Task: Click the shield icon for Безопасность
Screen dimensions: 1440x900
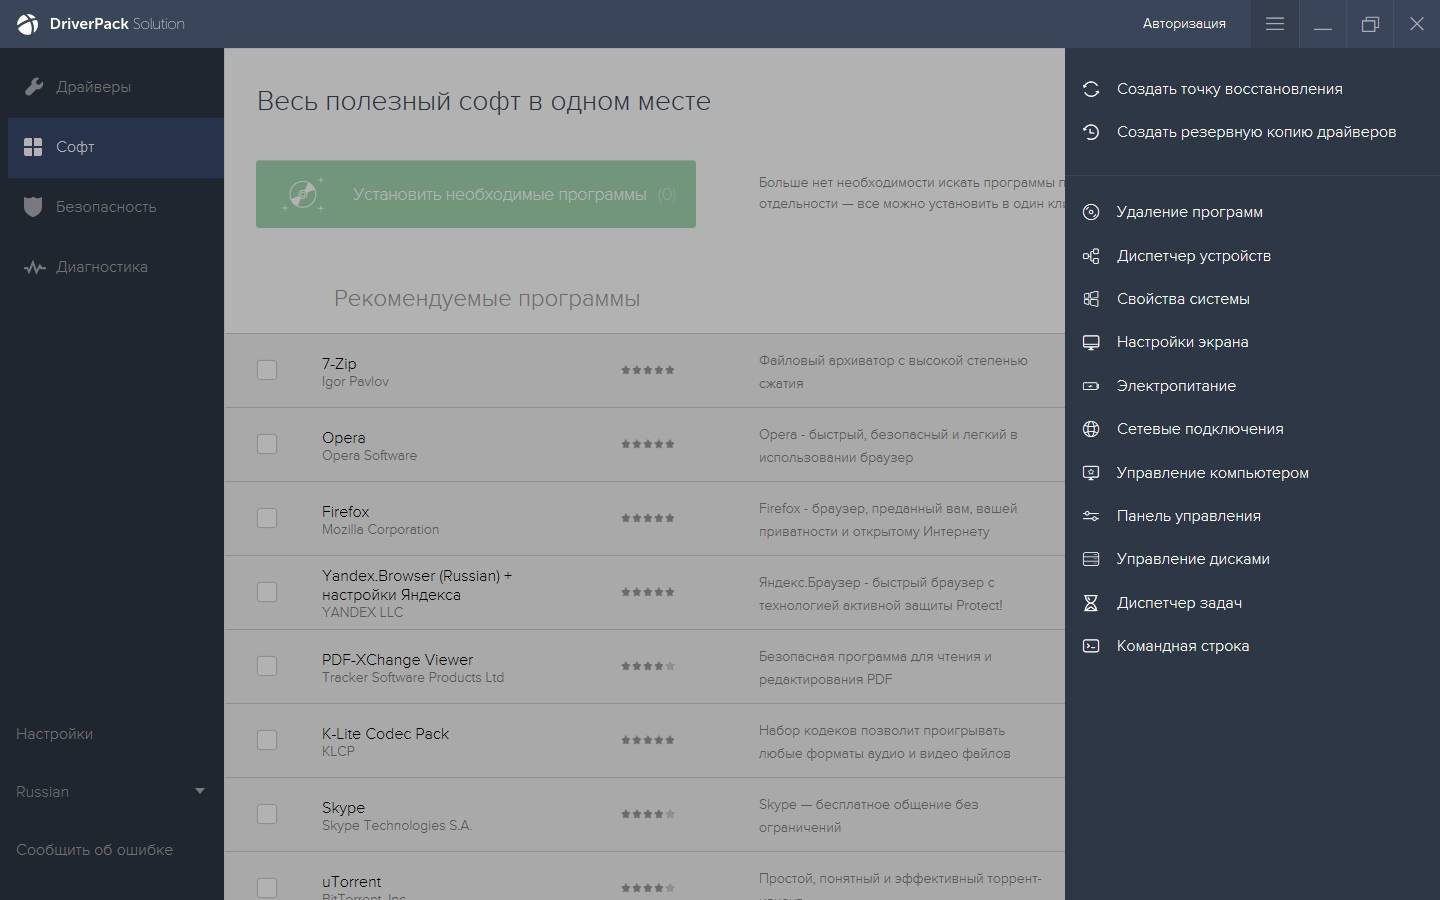Action: pos(33,207)
